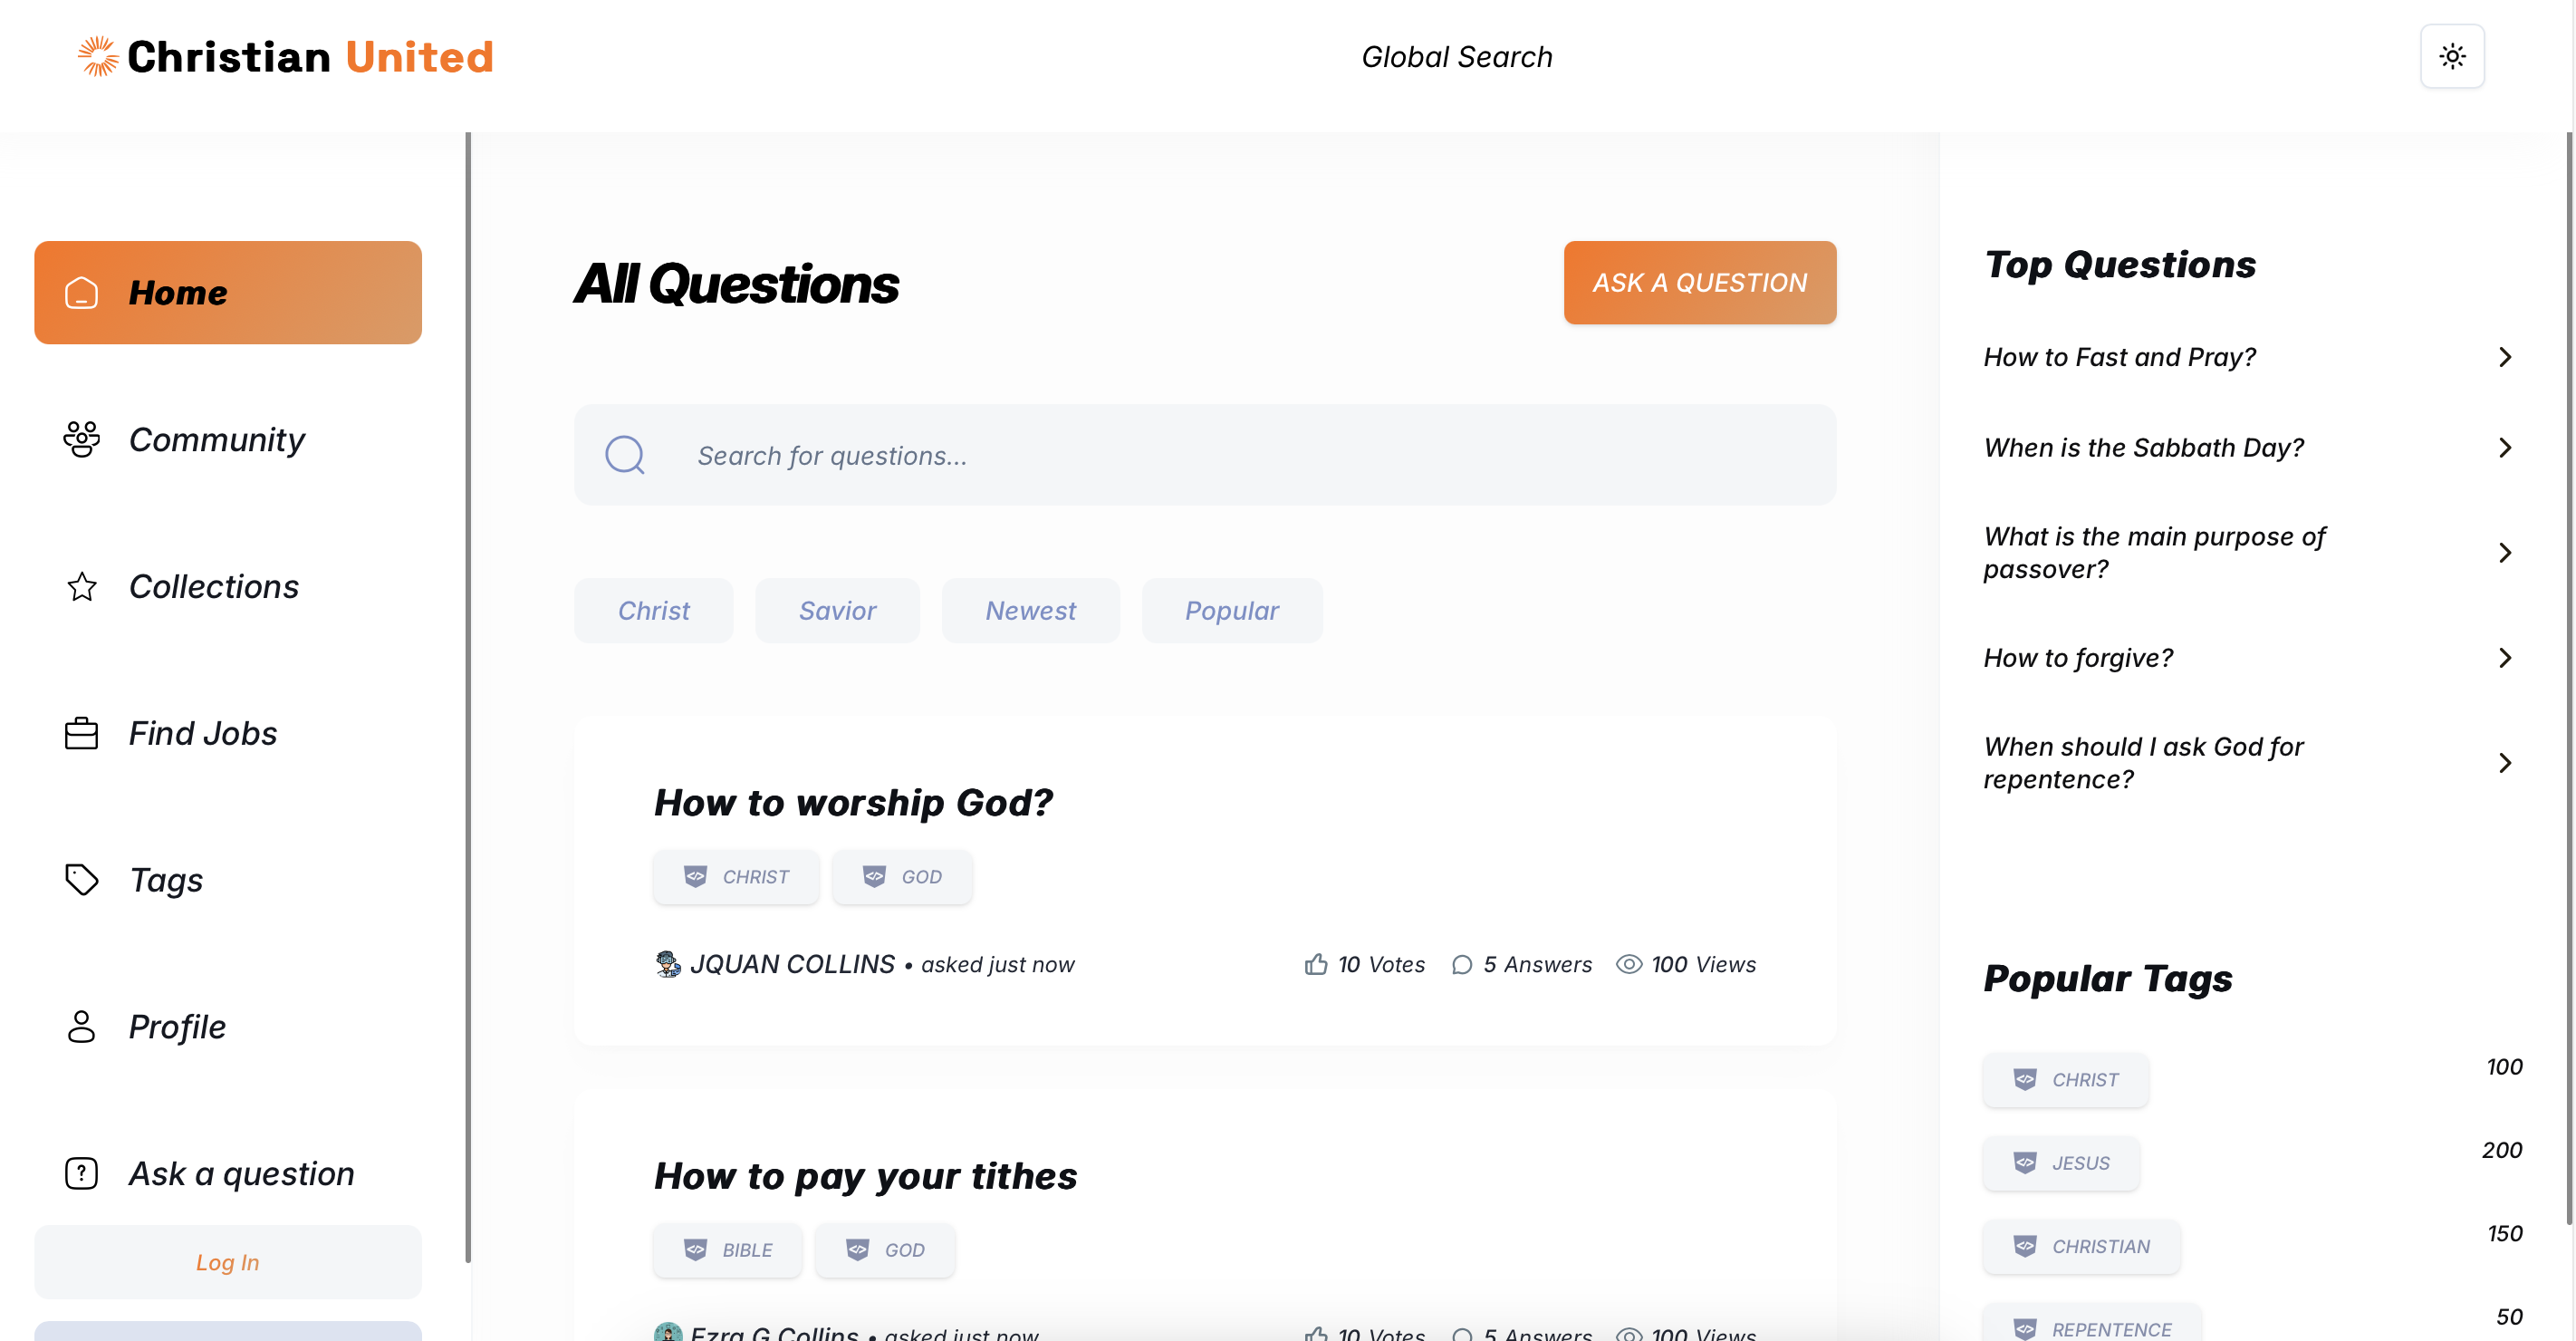Expand the 'How to Fast and Pray?' chevron
The width and height of the screenshot is (2576, 1341).
[x=2504, y=357]
